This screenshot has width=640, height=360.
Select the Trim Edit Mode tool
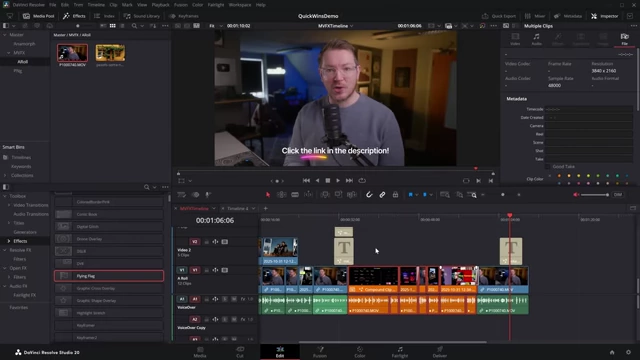coord(282,195)
